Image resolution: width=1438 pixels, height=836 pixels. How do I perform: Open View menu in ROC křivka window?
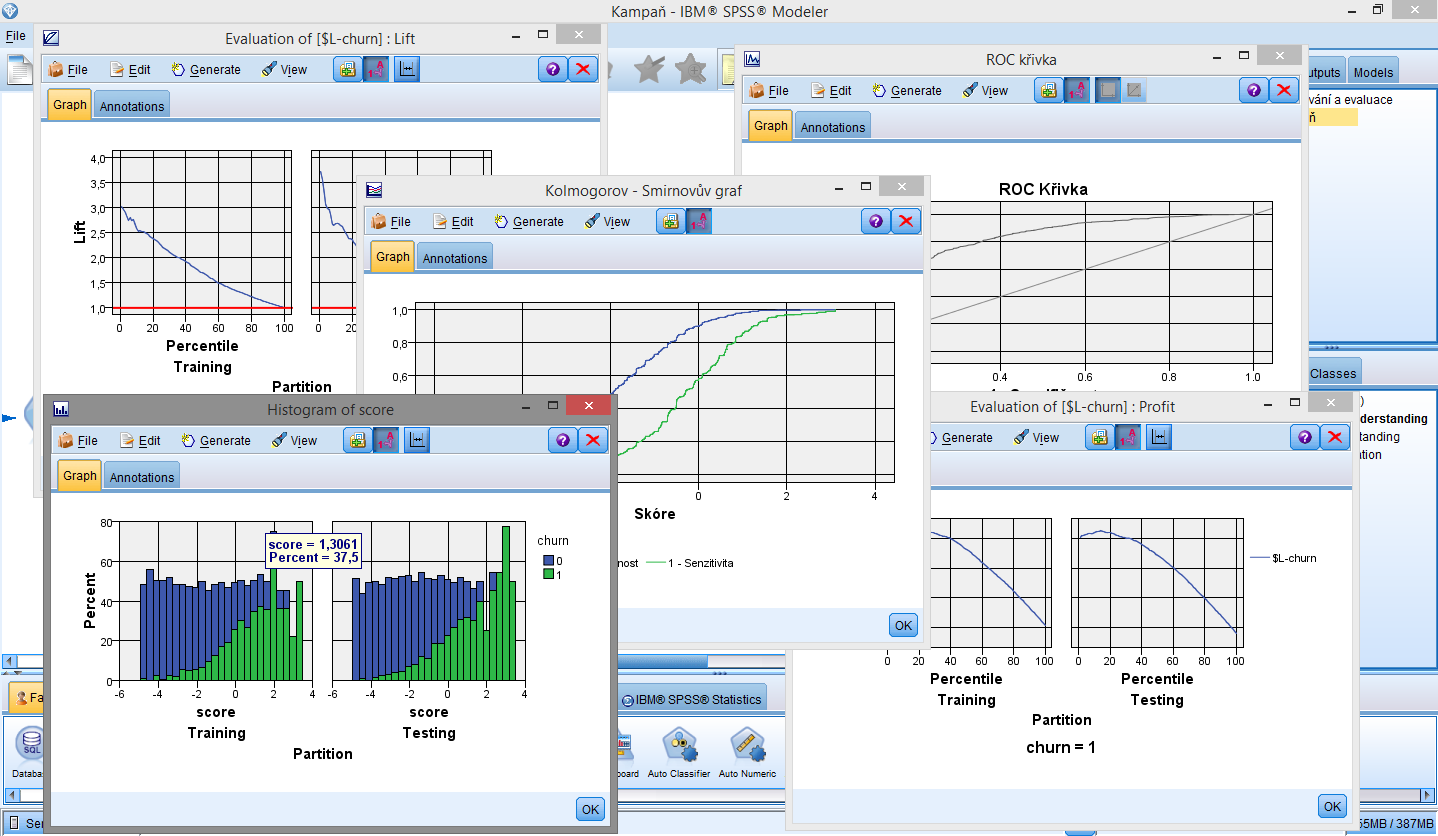point(985,90)
